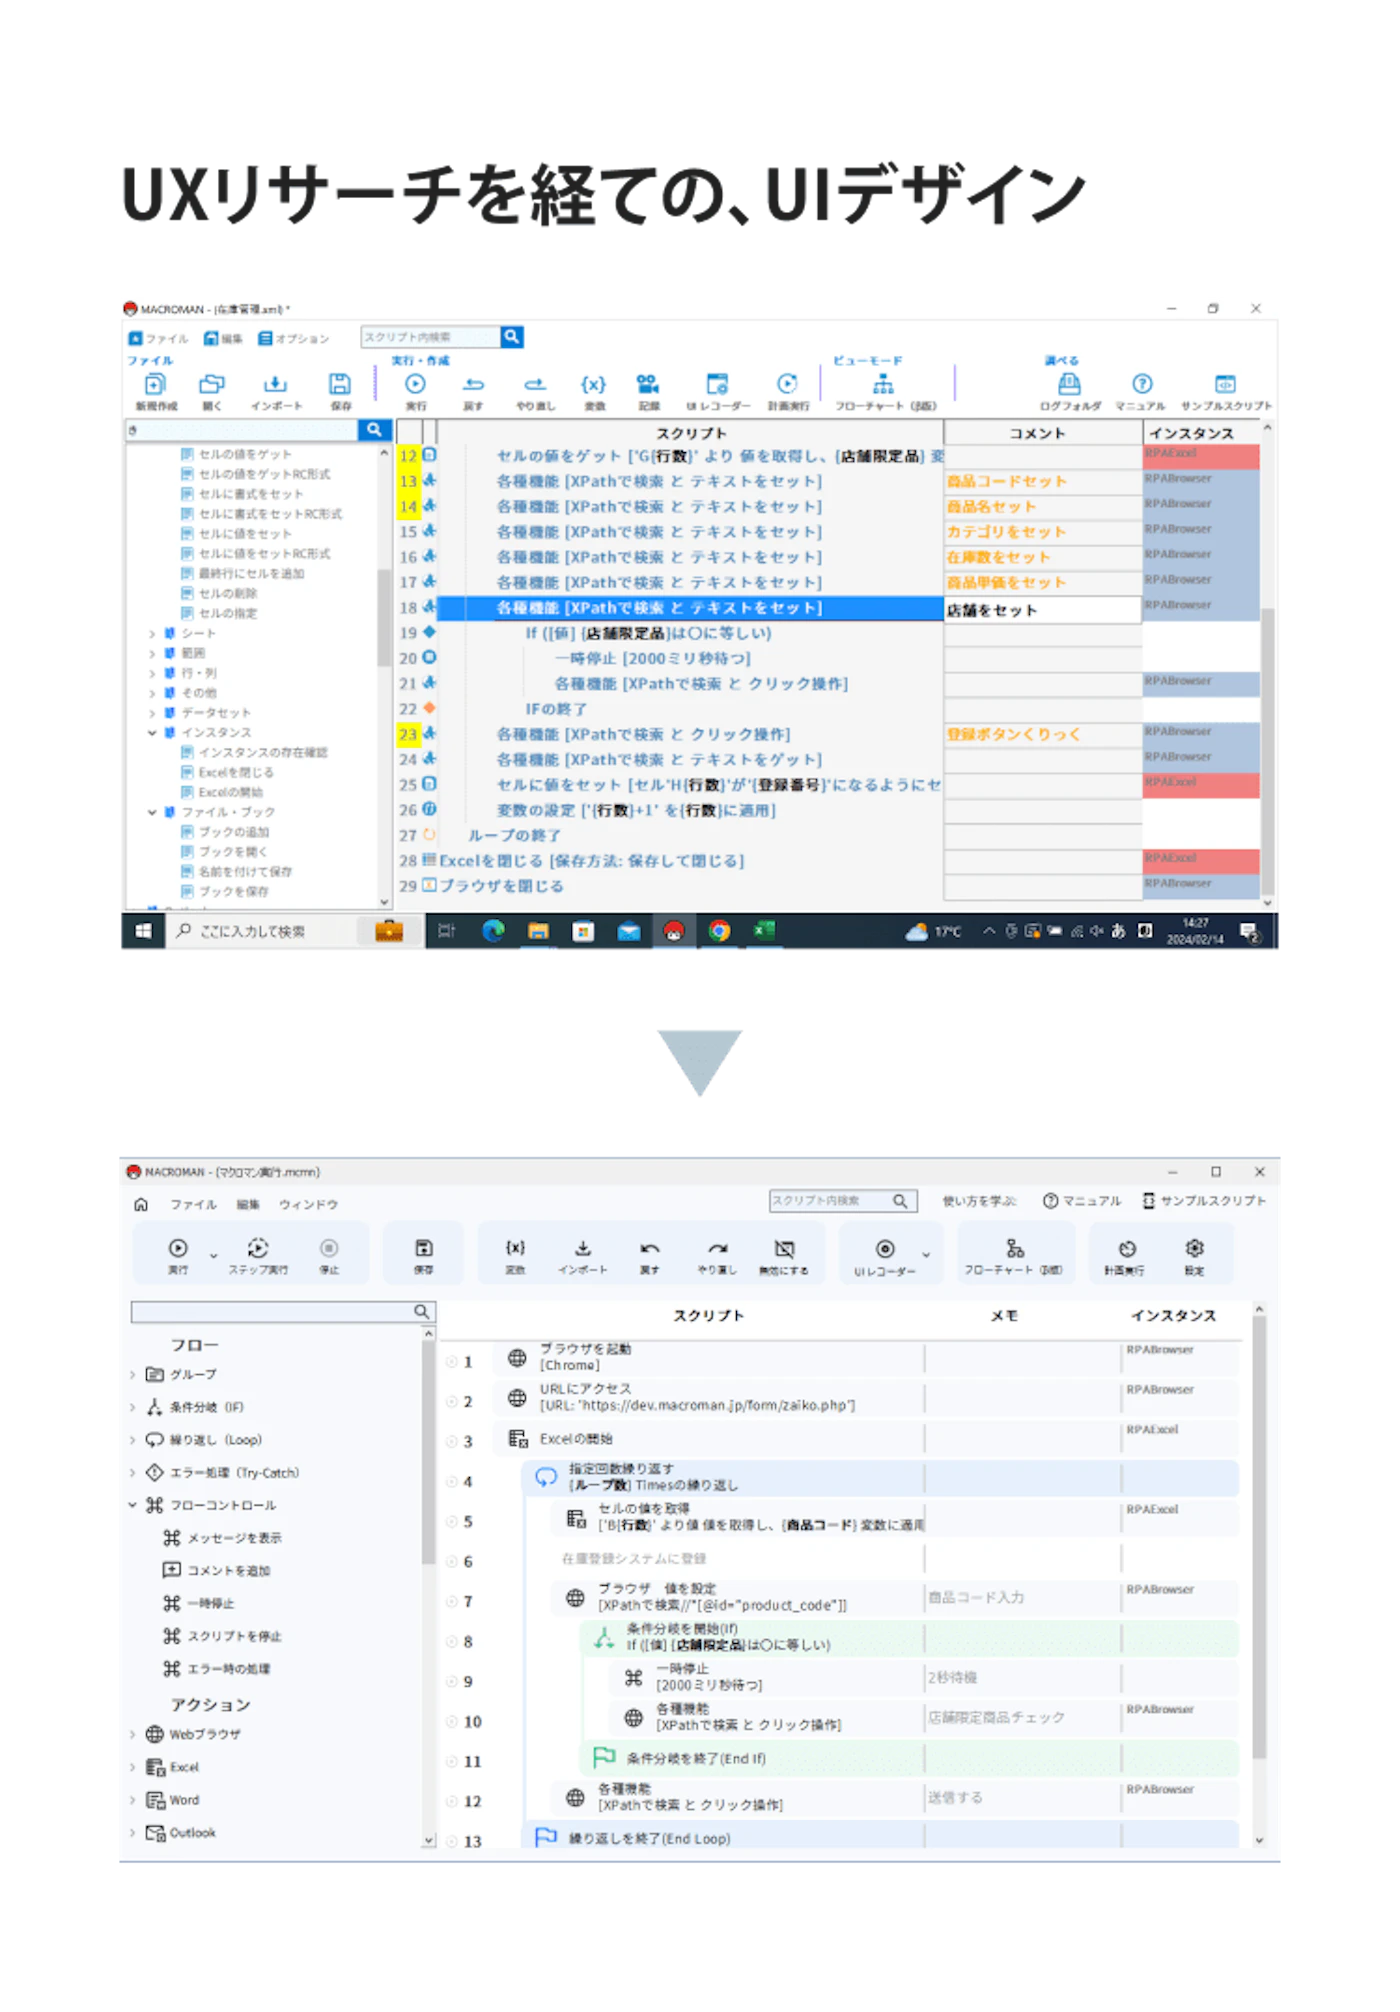Click 実行 play icon in lower window
Viewport: 1400px width, 2012px height.
pyautogui.click(x=178, y=1248)
